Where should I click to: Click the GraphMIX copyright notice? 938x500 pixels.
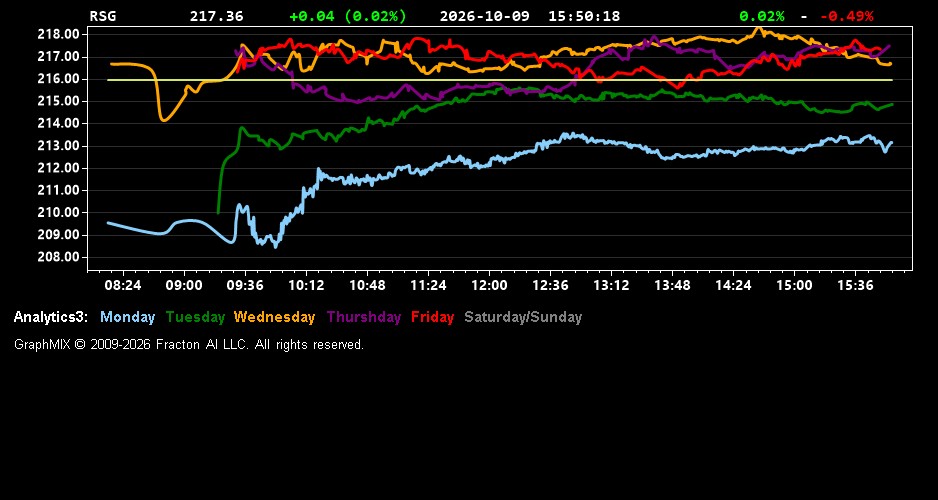pos(189,344)
